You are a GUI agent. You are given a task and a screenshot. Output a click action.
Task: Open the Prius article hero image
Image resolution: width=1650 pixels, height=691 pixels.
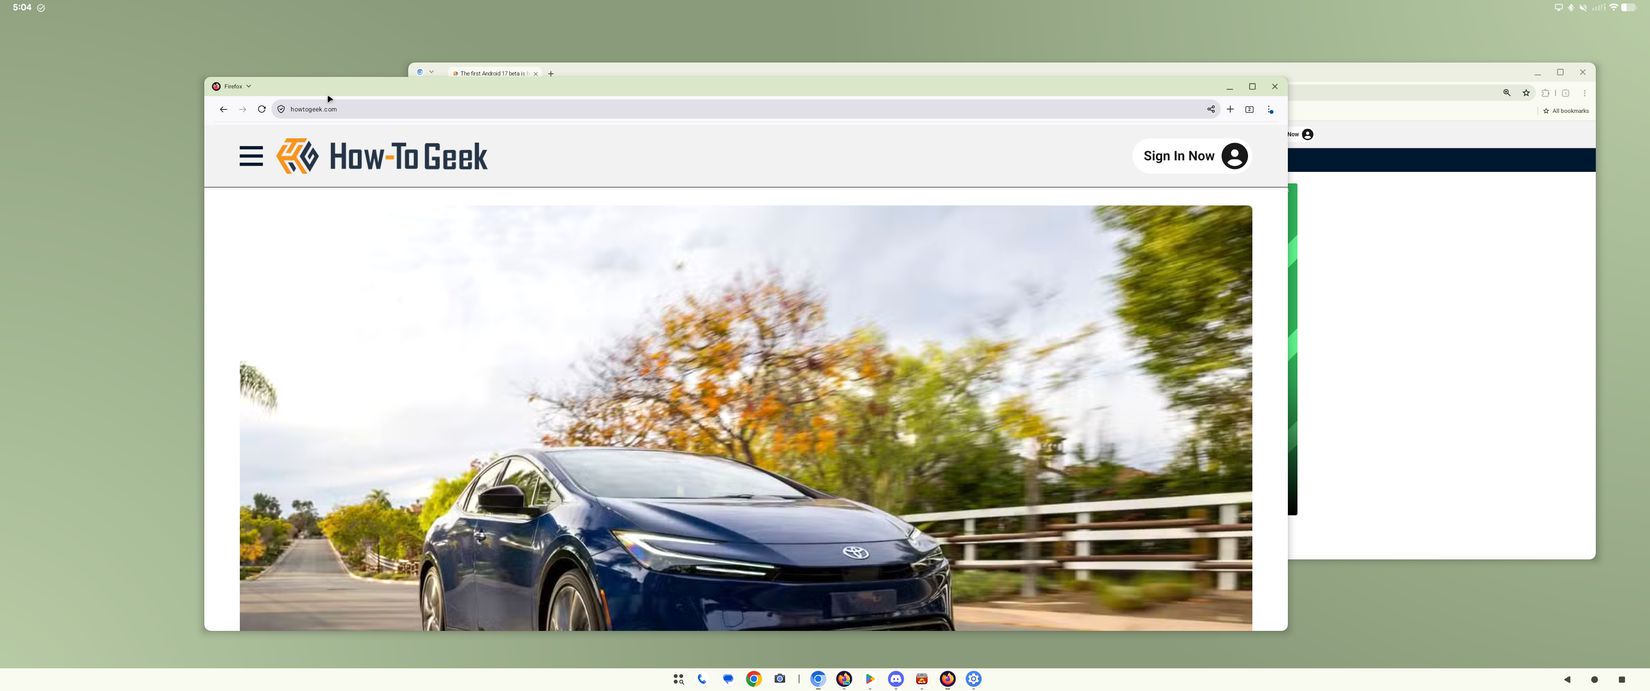pyautogui.click(x=746, y=418)
